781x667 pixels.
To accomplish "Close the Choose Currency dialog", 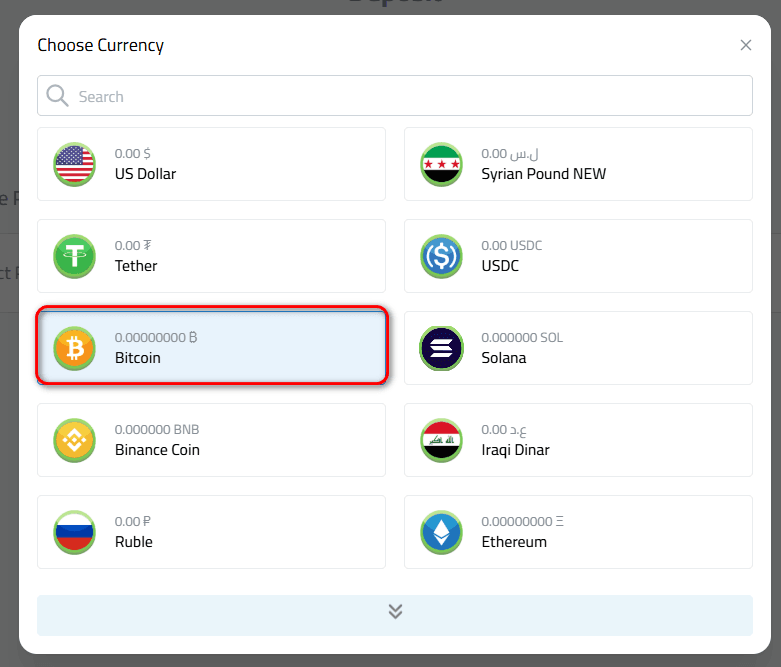I will [x=746, y=45].
